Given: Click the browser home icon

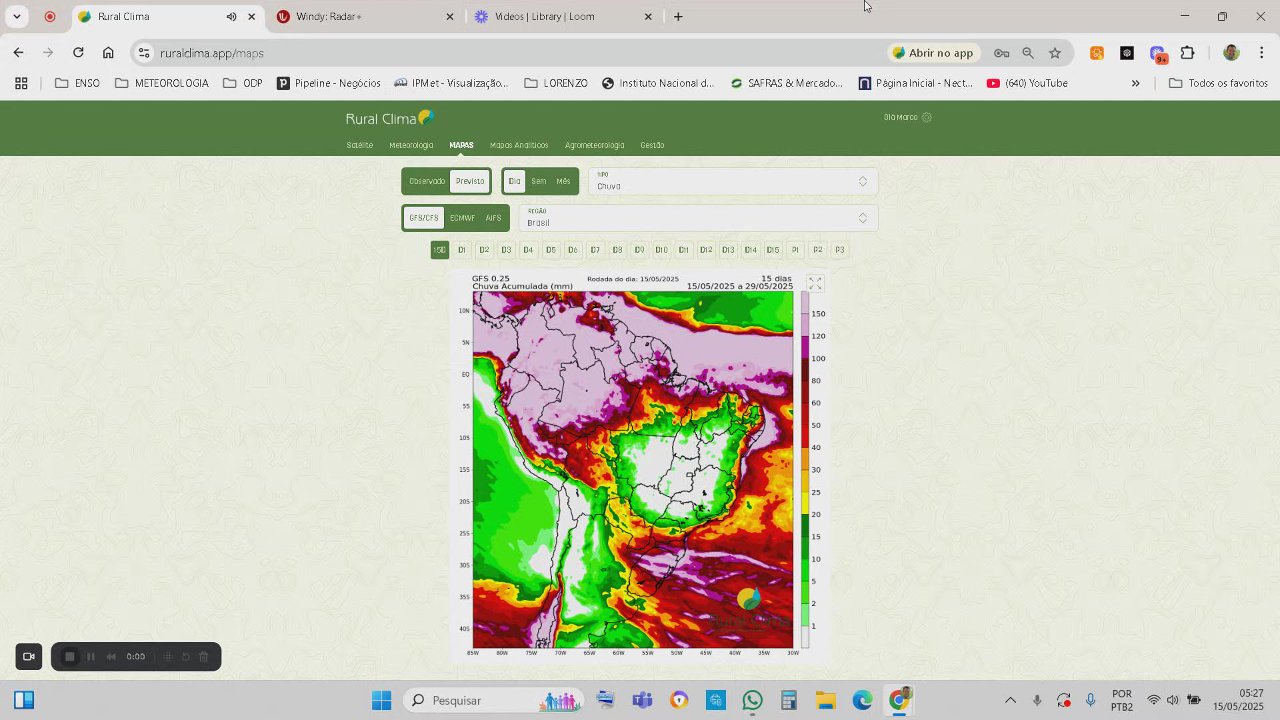Looking at the screenshot, I should tap(108, 53).
